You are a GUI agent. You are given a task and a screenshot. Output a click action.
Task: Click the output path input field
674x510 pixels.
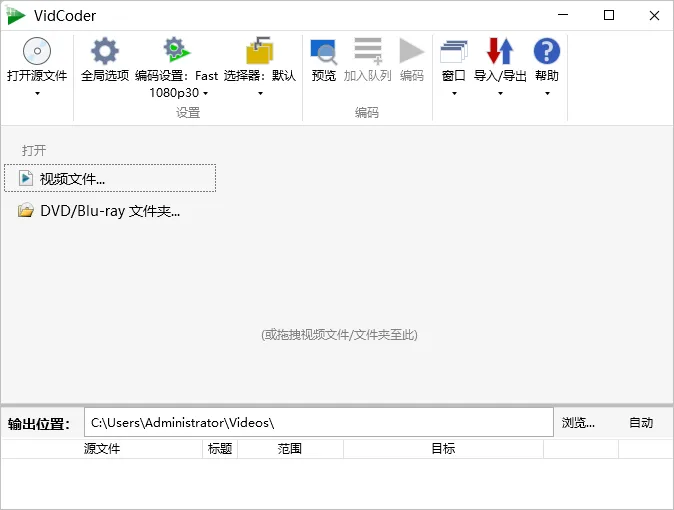319,422
